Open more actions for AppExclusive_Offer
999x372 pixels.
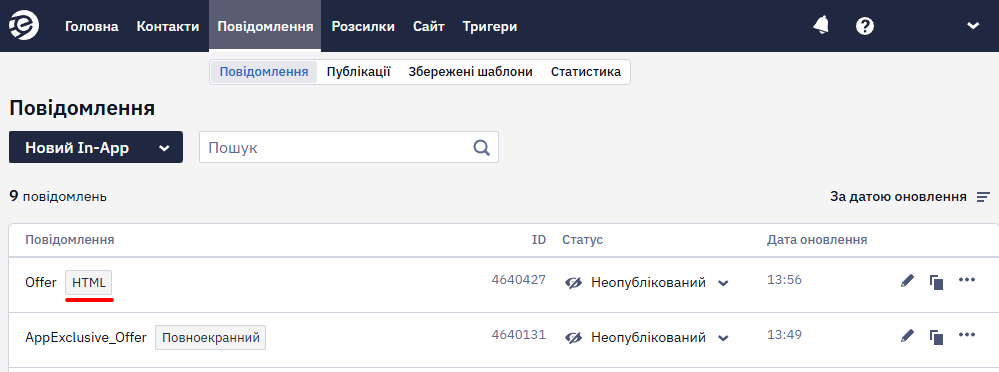point(967,334)
